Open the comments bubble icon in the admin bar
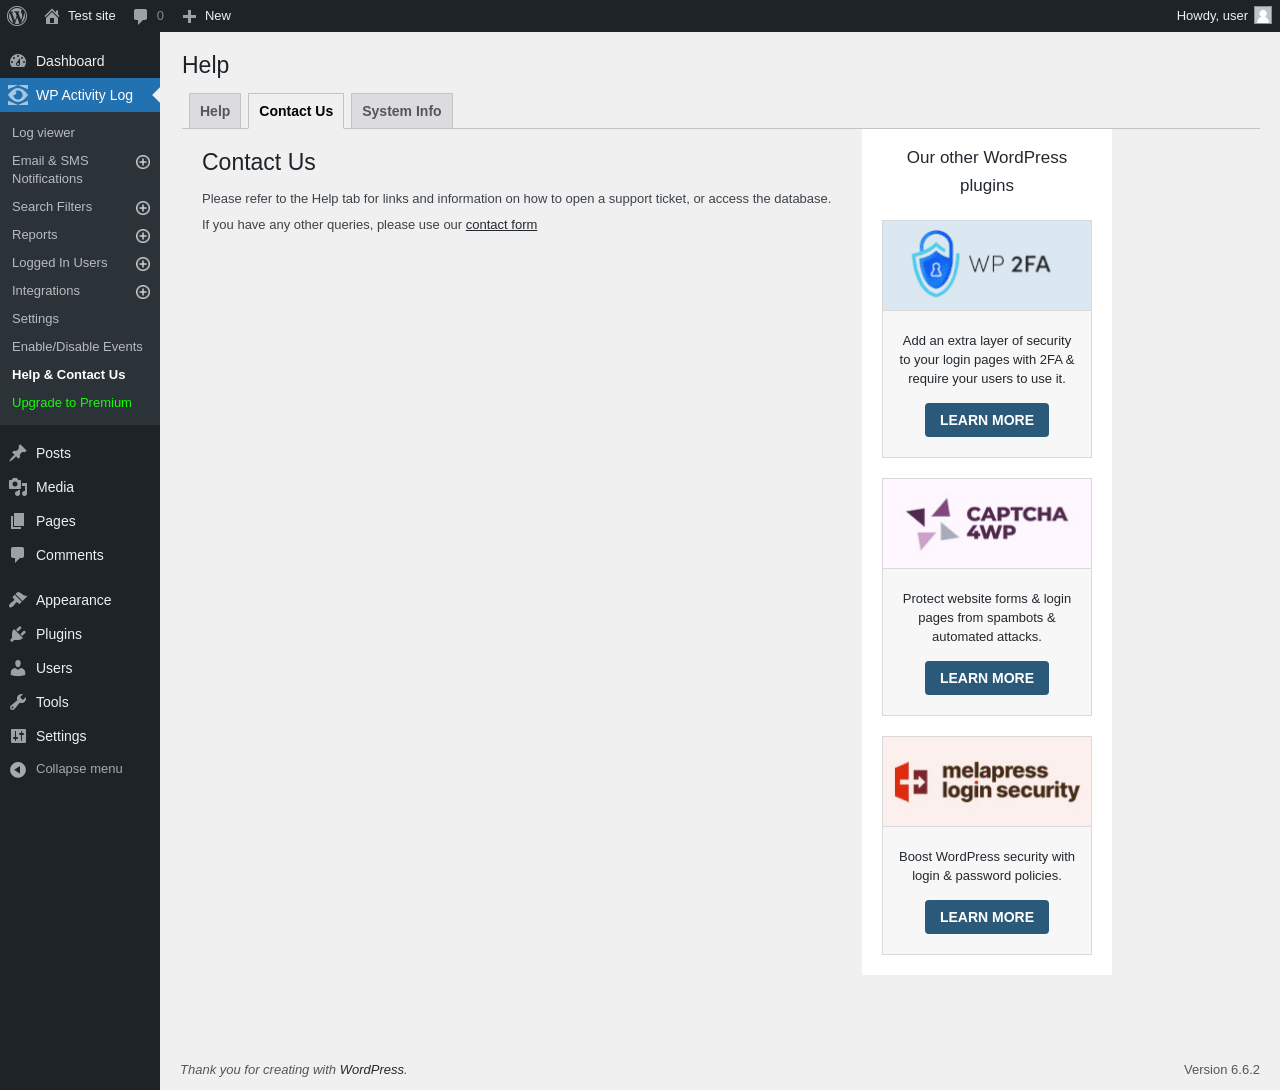The width and height of the screenshot is (1280, 1090). (141, 16)
